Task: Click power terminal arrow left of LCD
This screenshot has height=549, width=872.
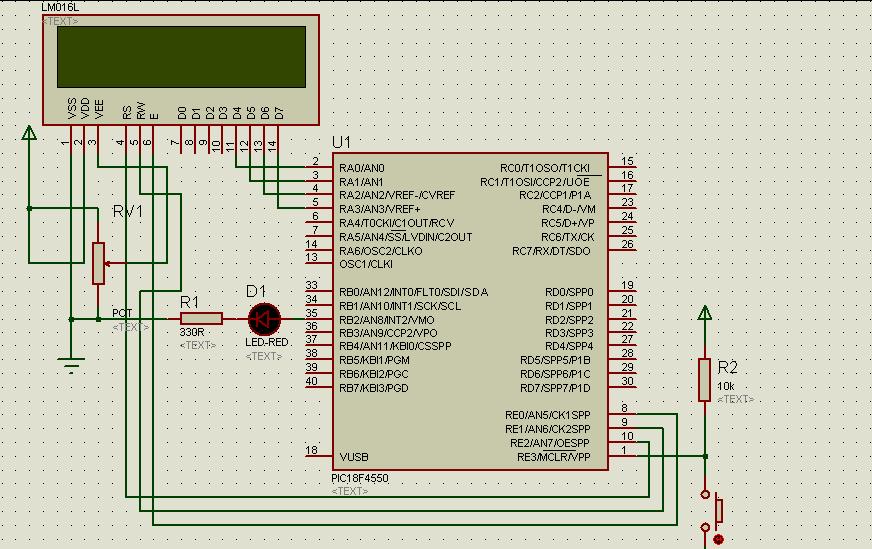Action: (29, 133)
